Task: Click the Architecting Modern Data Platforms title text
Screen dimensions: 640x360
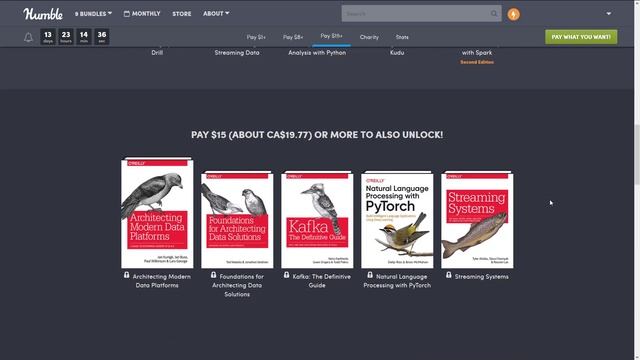Action: click(x=161, y=281)
